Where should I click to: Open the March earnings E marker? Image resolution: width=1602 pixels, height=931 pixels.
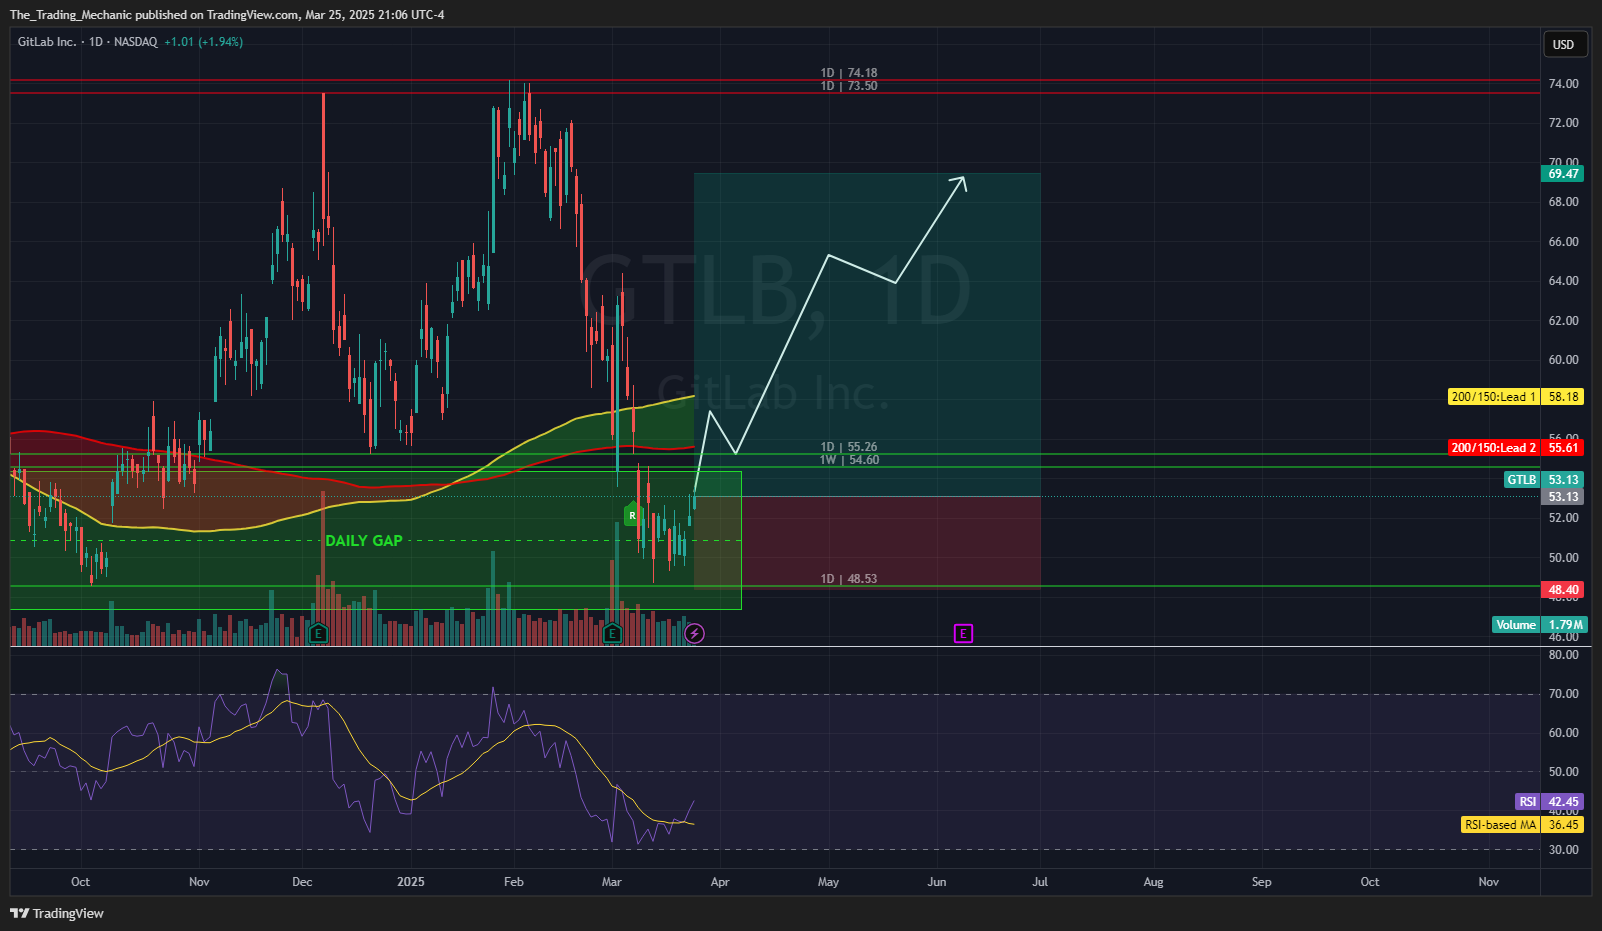612,633
